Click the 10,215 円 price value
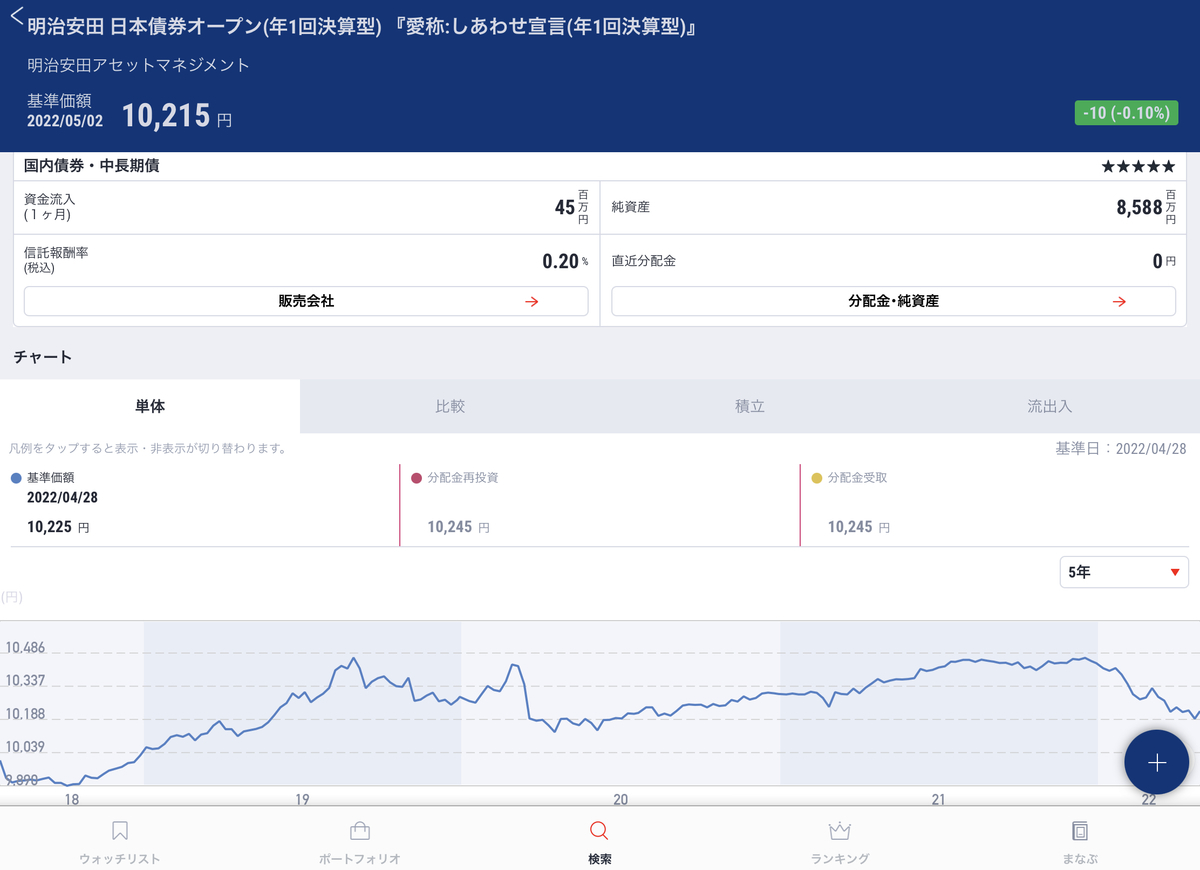Screen dimensions: 1200x870 pyautogui.click(x=177, y=116)
